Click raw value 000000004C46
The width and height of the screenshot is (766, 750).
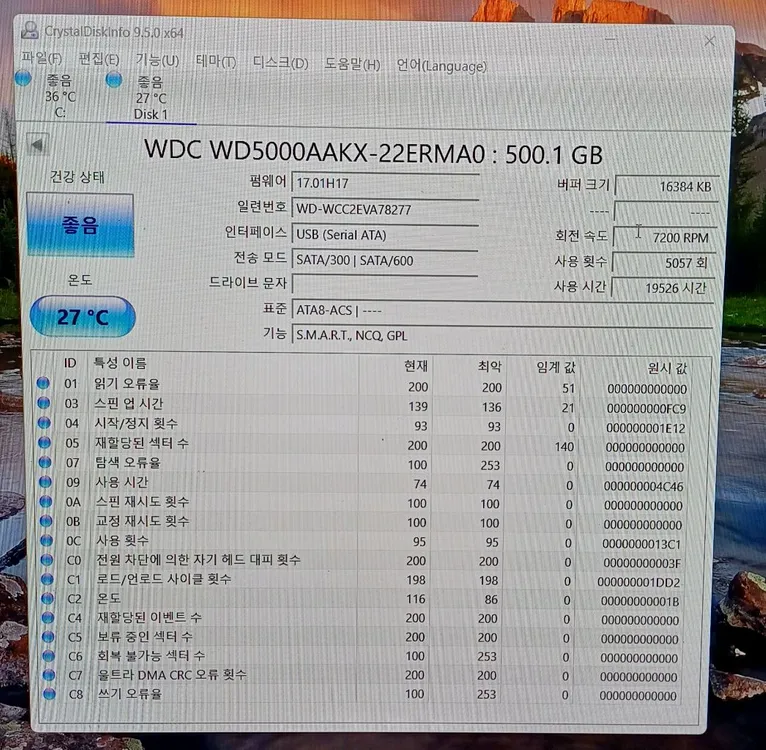coord(643,486)
